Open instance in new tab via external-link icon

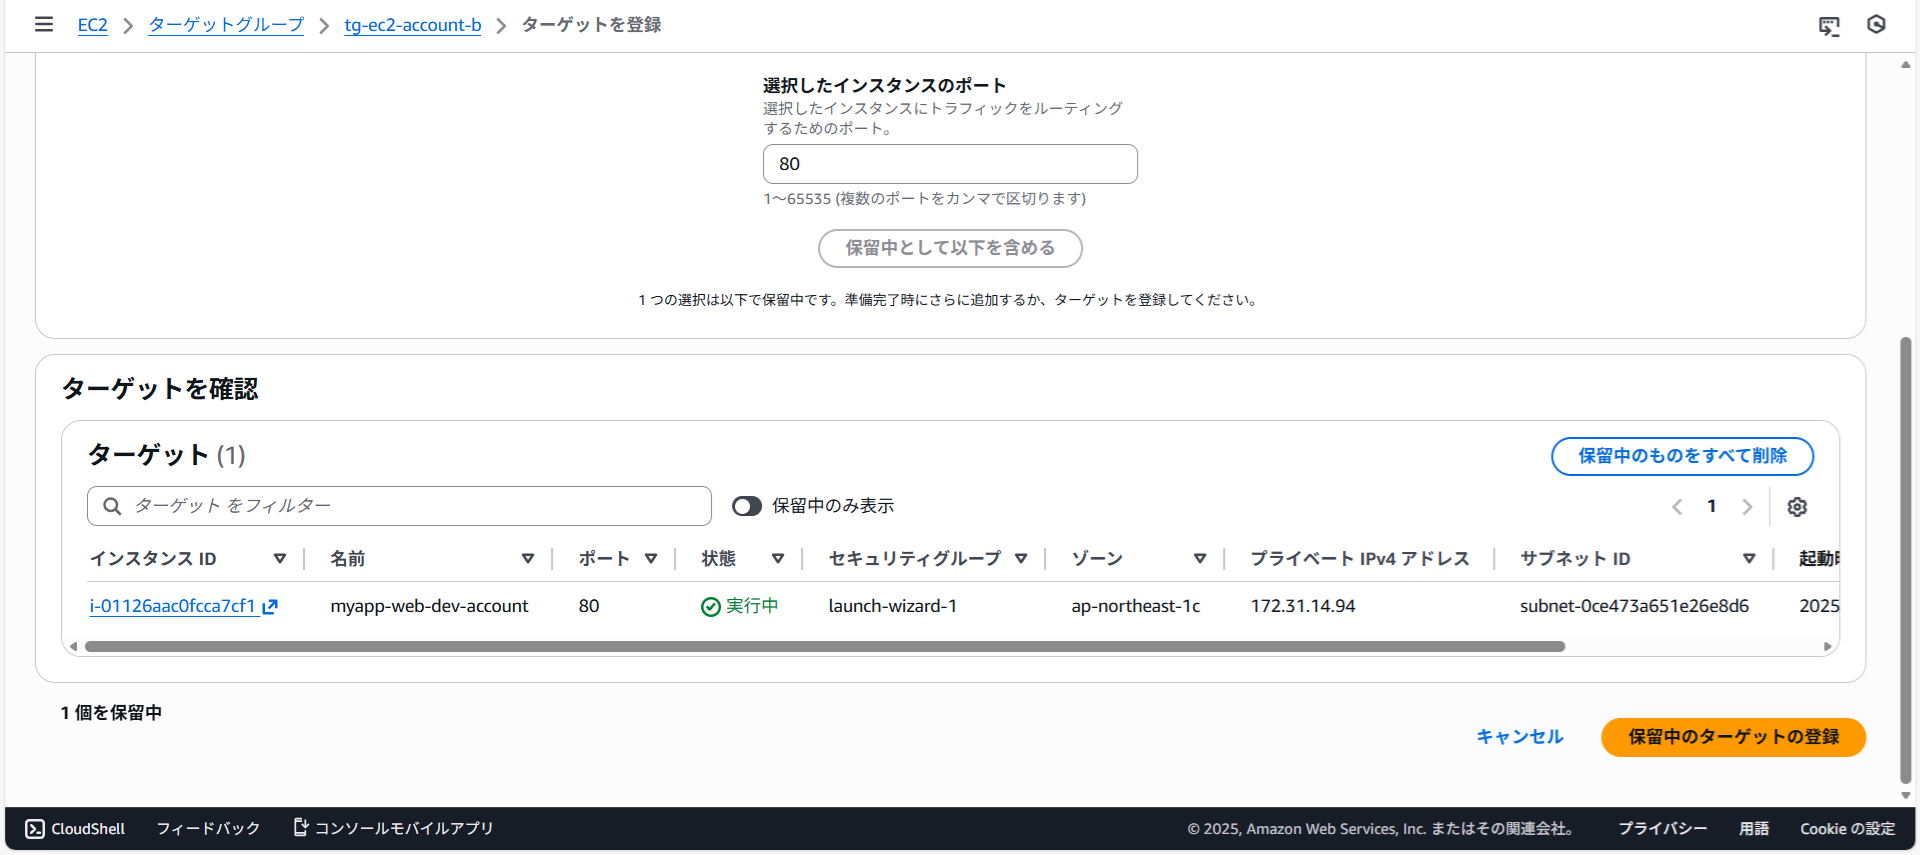pyautogui.click(x=270, y=606)
